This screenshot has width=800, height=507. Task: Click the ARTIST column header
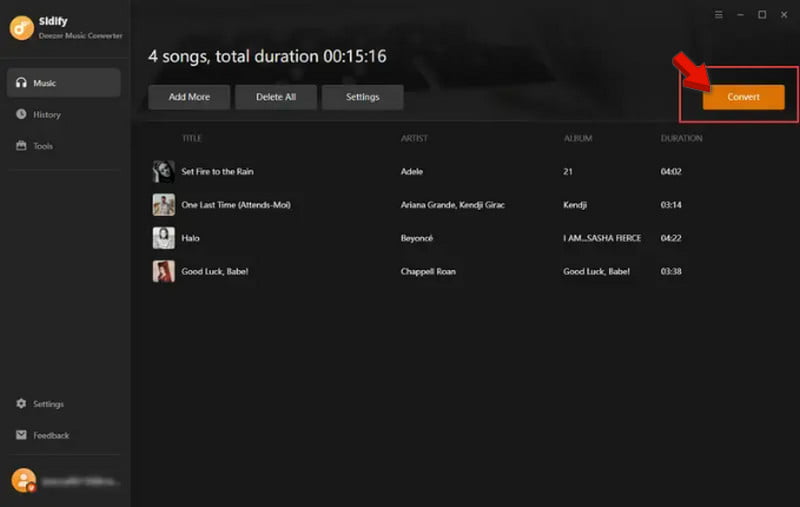414,138
